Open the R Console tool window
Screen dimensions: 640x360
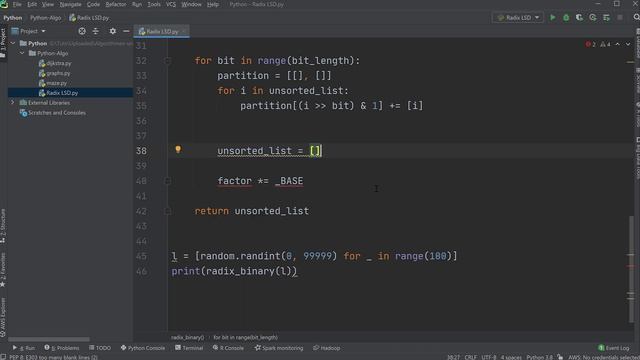click(228, 348)
